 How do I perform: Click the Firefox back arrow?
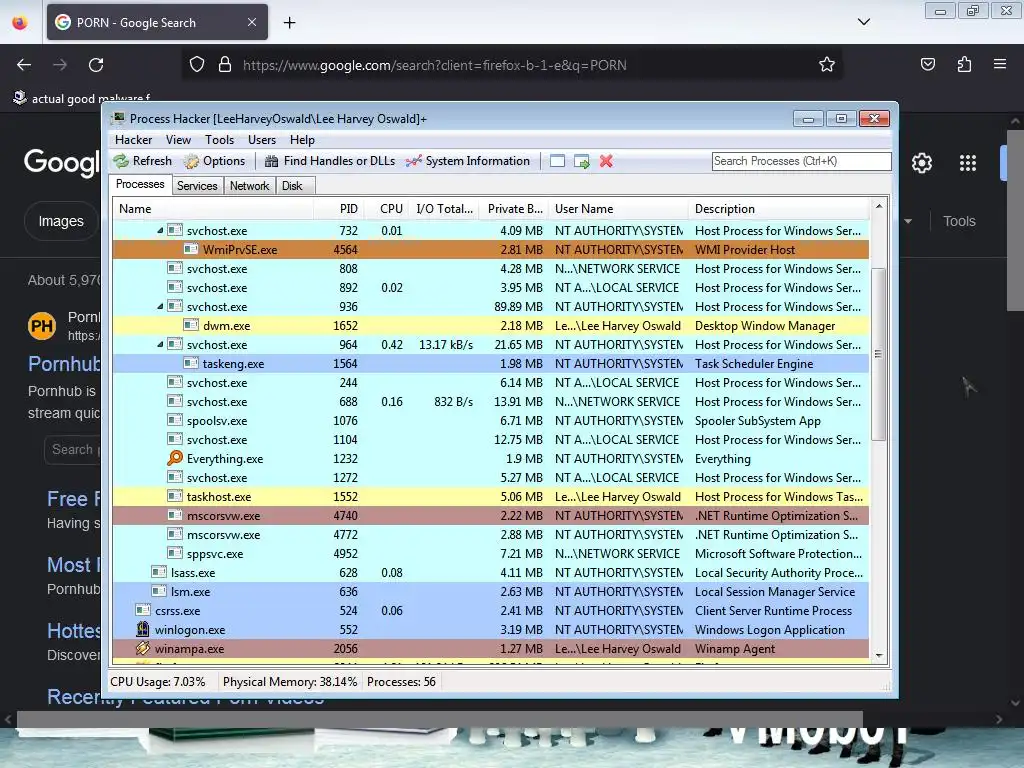[24, 65]
